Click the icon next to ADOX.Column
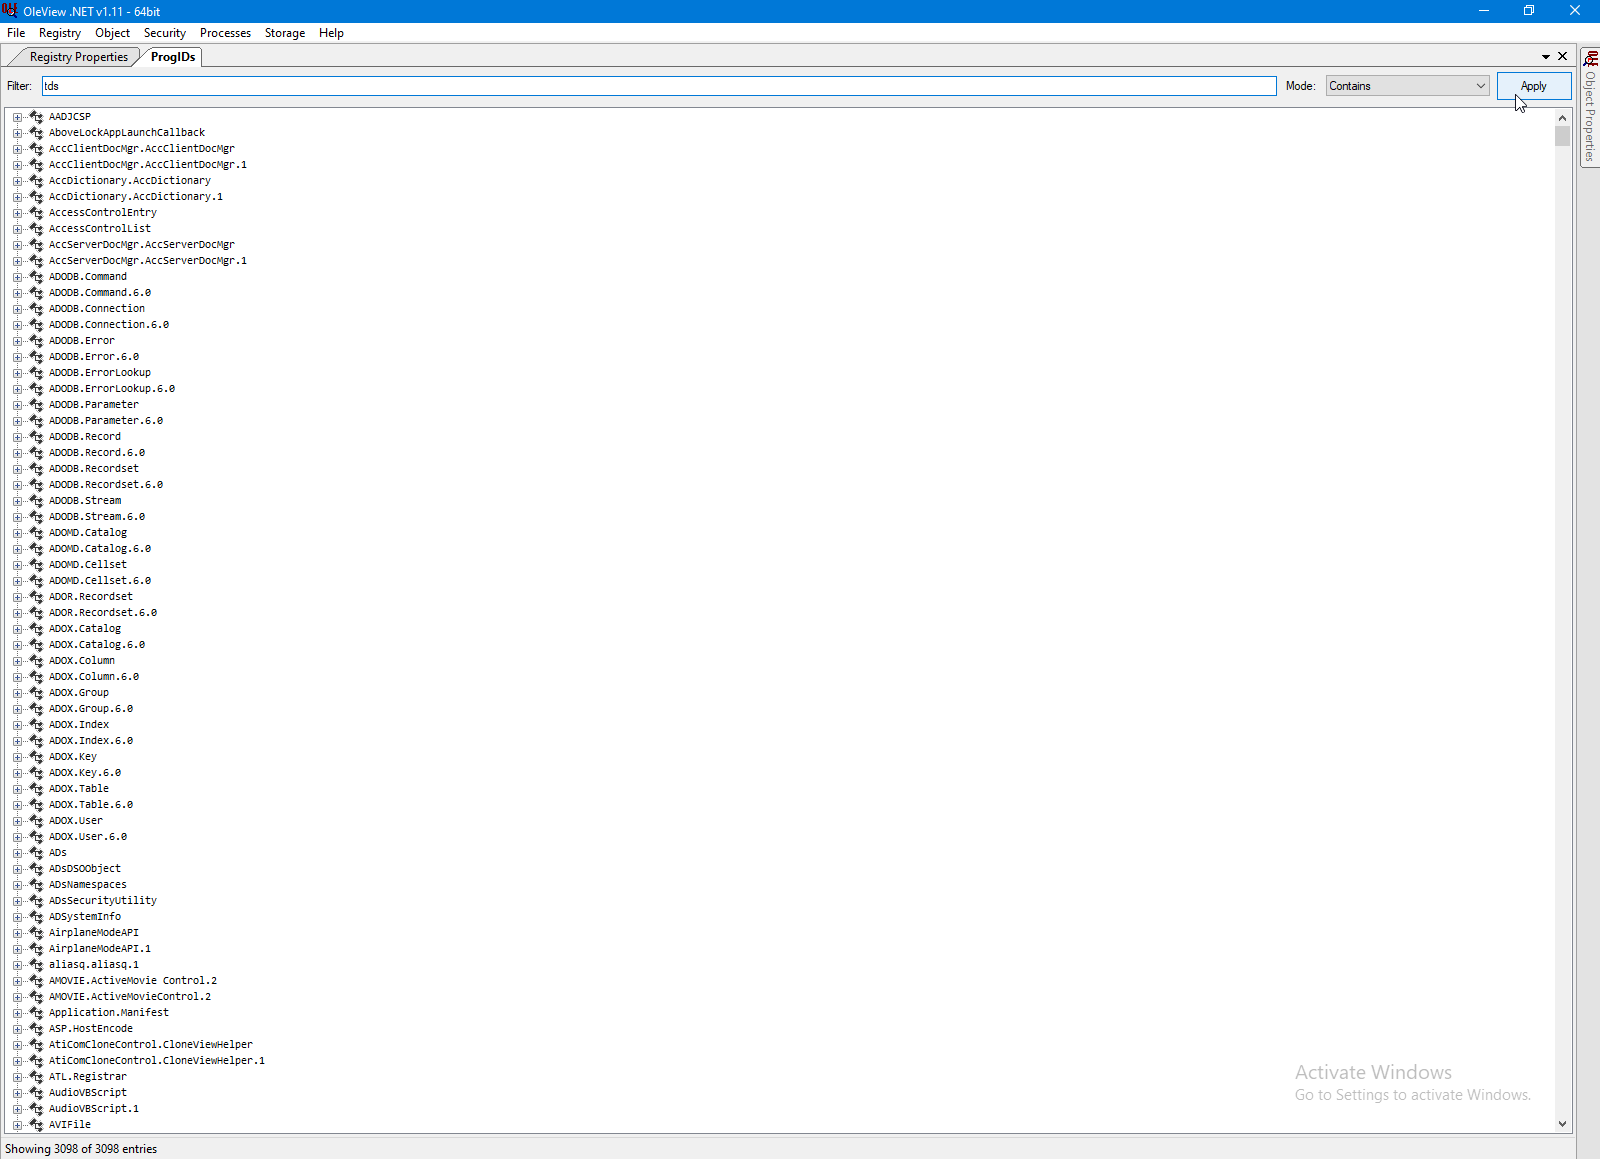This screenshot has width=1600, height=1159. tap(36, 661)
